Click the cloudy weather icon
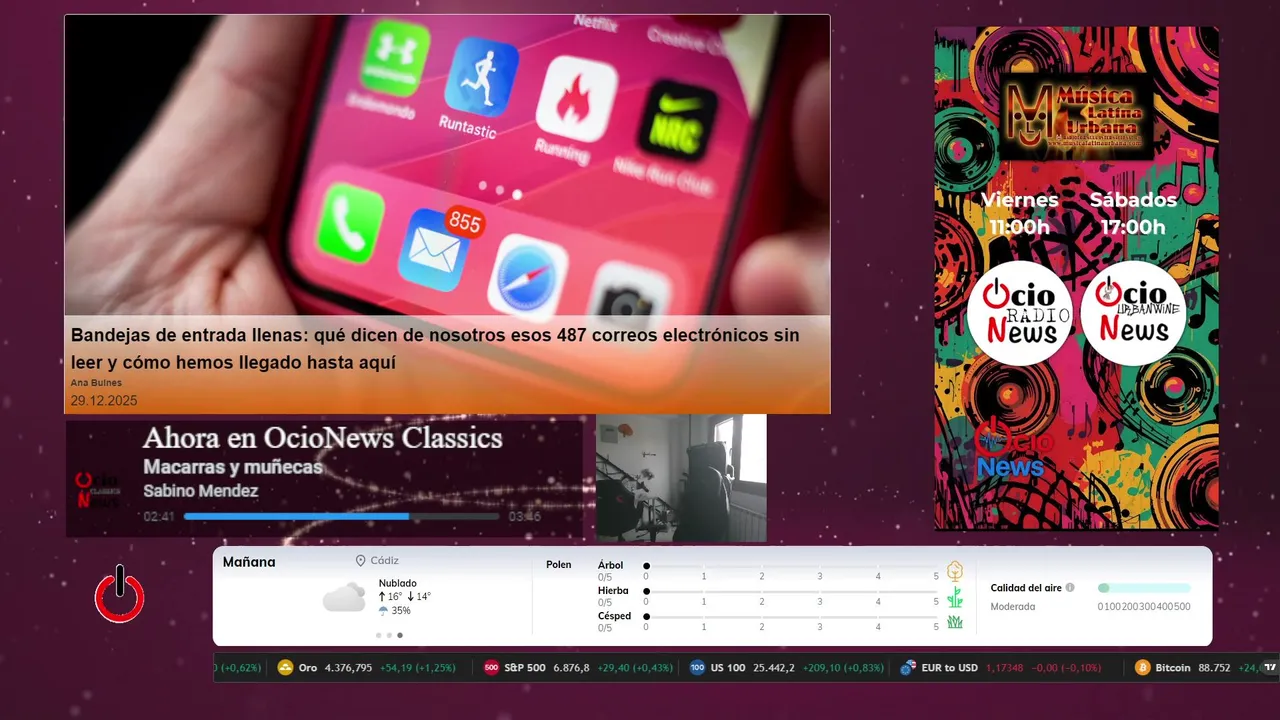 coord(344,597)
